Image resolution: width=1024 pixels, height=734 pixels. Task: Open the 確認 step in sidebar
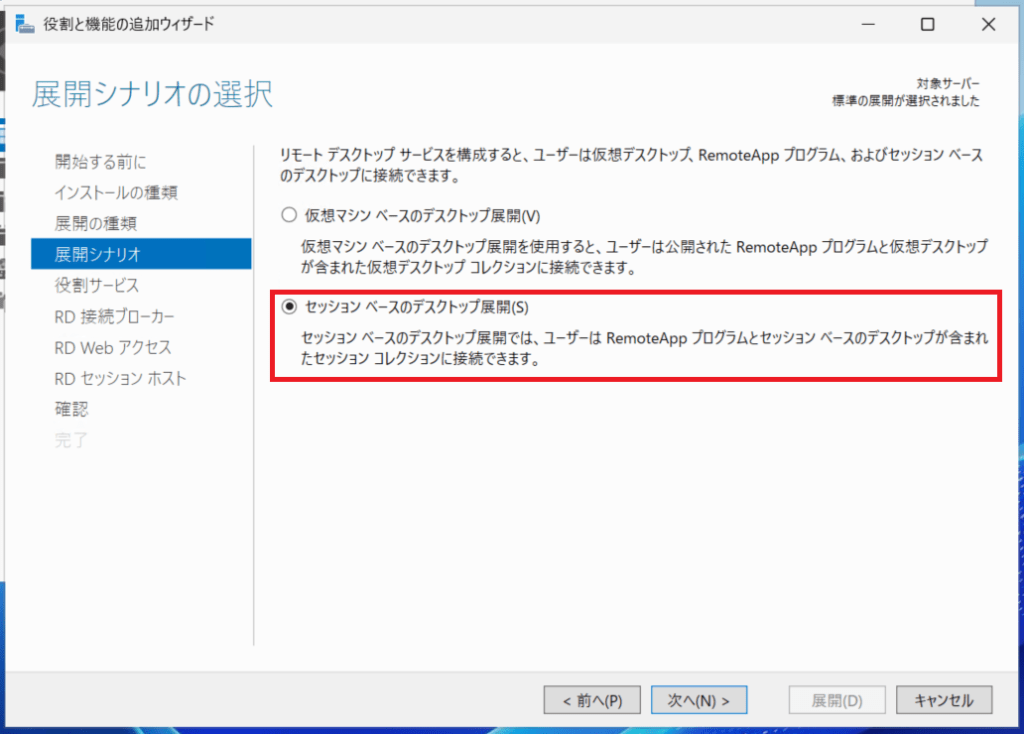pyautogui.click(x=70, y=409)
